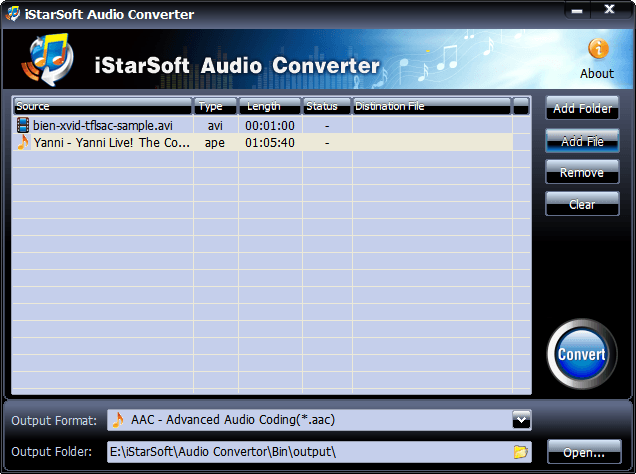This screenshot has height=474, width=636.
Task: Click the music note icon beside Yanni file
Action: (23, 143)
